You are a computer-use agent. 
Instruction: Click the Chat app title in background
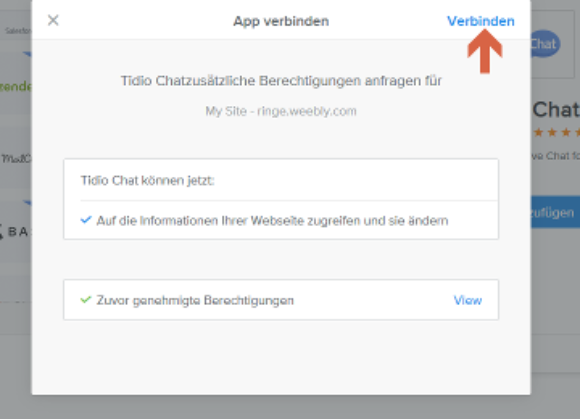click(556, 110)
